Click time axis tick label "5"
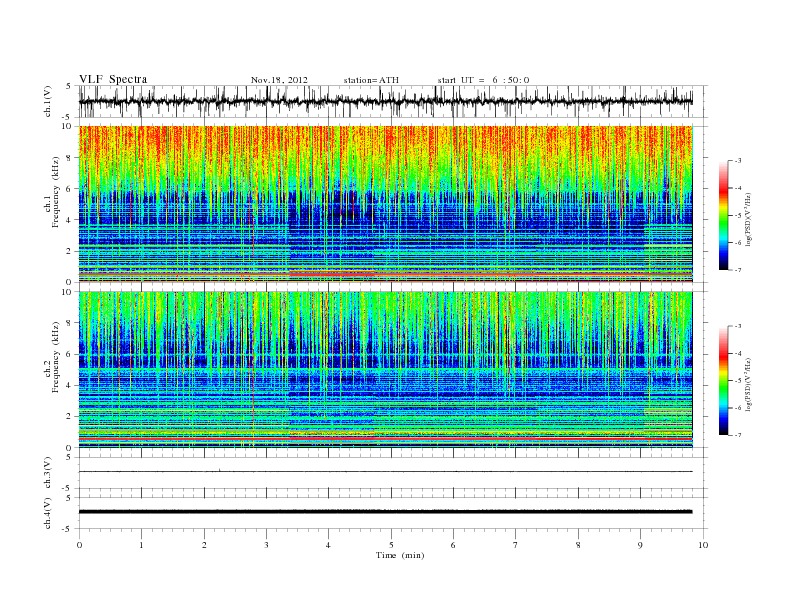 coord(391,545)
